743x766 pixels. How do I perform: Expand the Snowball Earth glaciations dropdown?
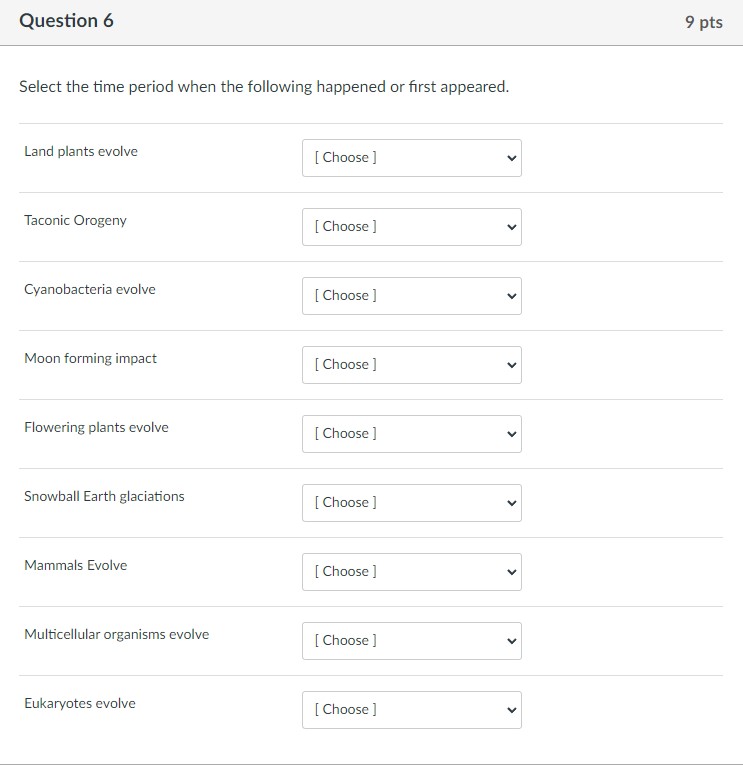coord(411,503)
